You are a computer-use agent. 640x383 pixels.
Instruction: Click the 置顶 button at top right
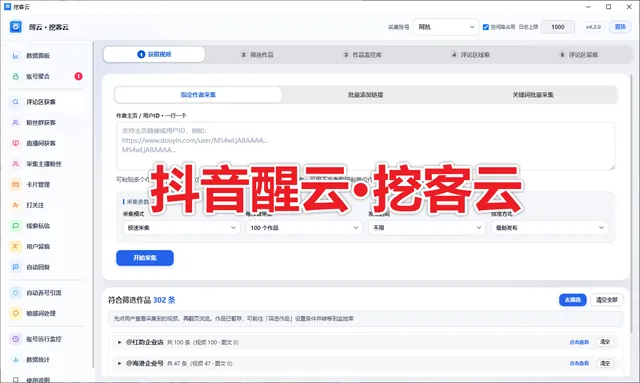pyautogui.click(x=620, y=27)
